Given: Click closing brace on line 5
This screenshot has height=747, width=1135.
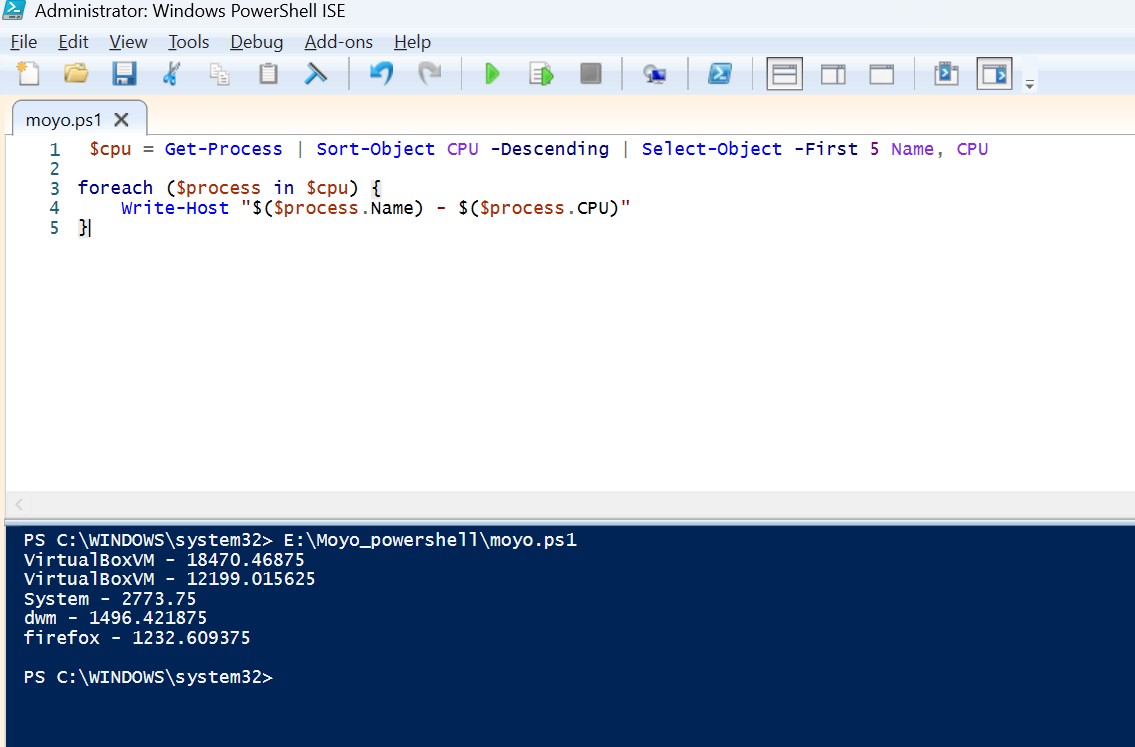Looking at the screenshot, I should click(82, 227).
